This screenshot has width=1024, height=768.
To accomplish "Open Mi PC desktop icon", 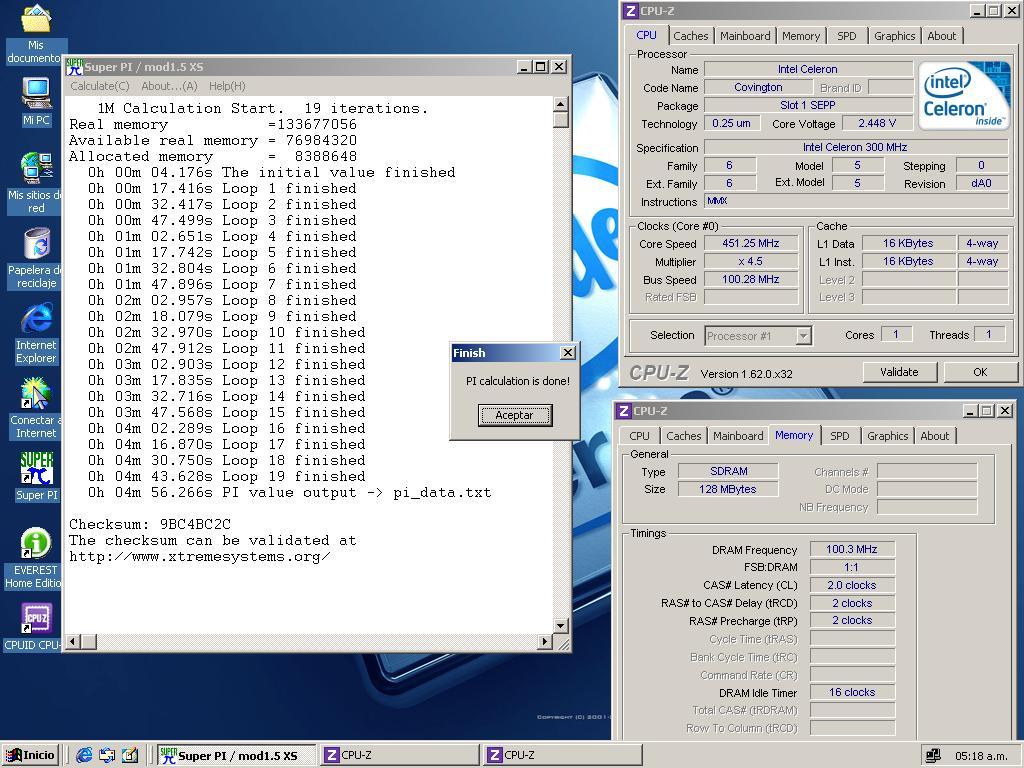I will point(37,101).
